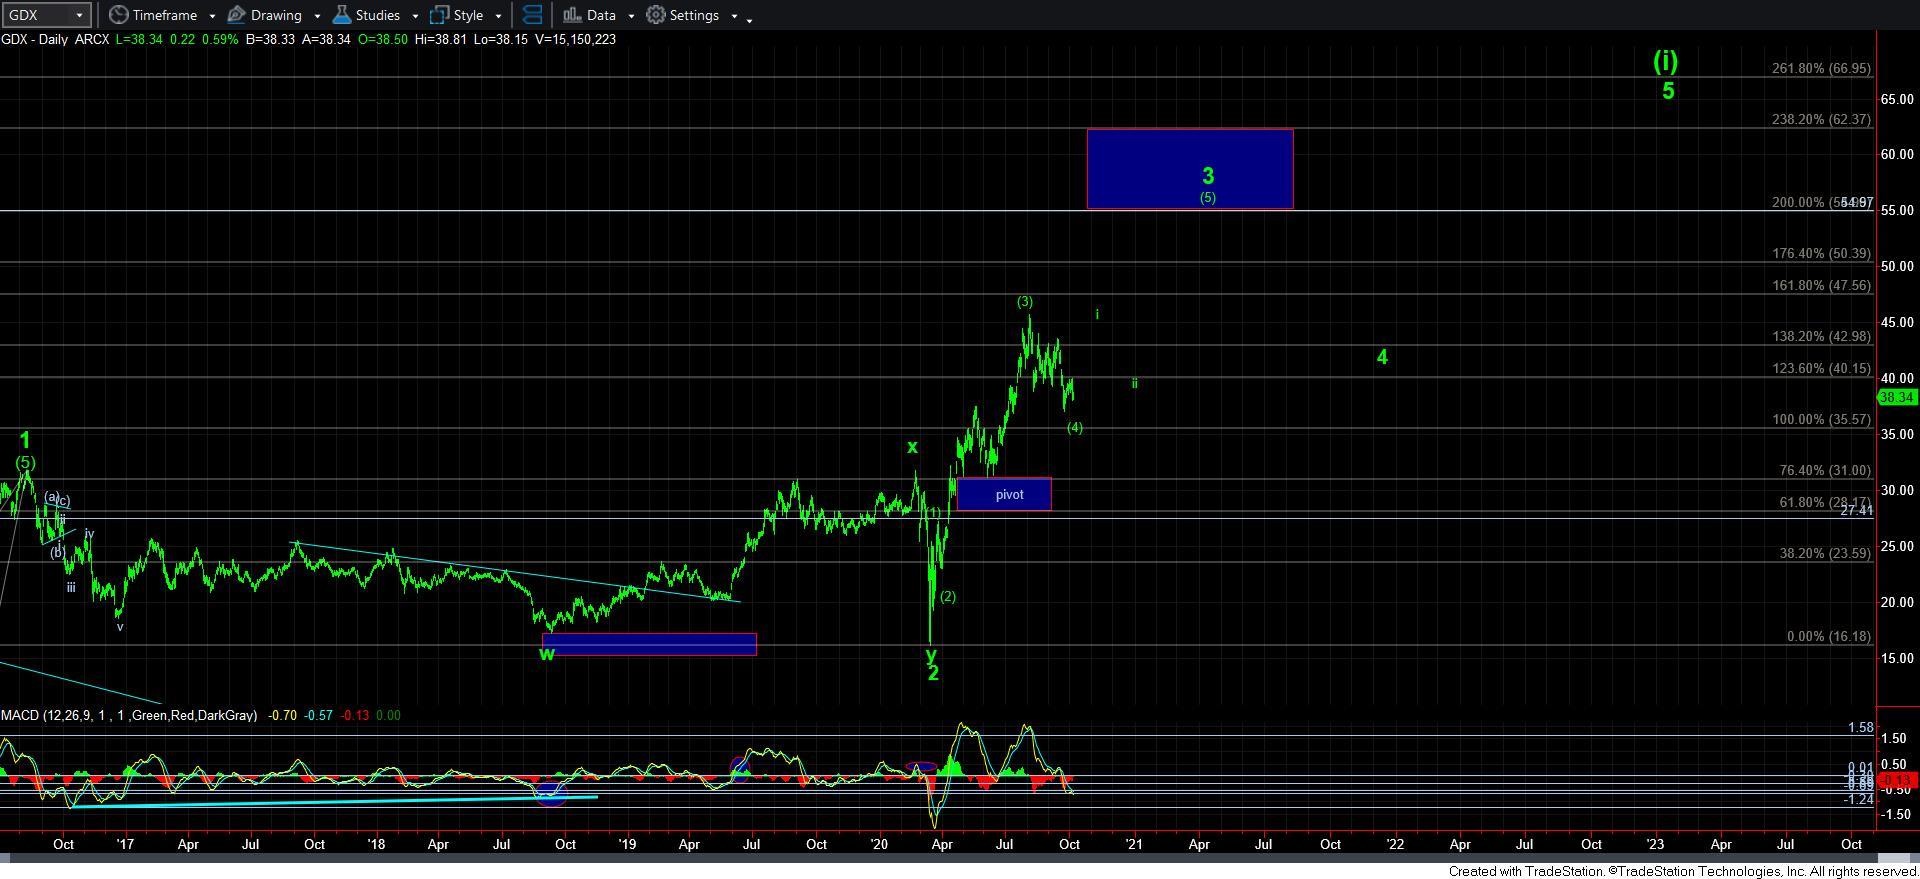Click the MACD study label
Image resolution: width=1920 pixels, height=879 pixels.
128,716
